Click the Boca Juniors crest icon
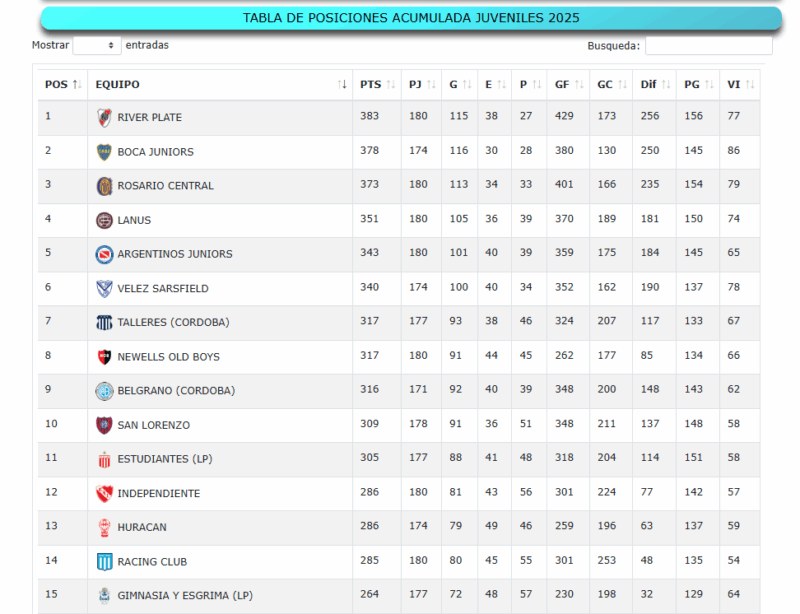Screen dimensions: 800x614 coord(104,152)
